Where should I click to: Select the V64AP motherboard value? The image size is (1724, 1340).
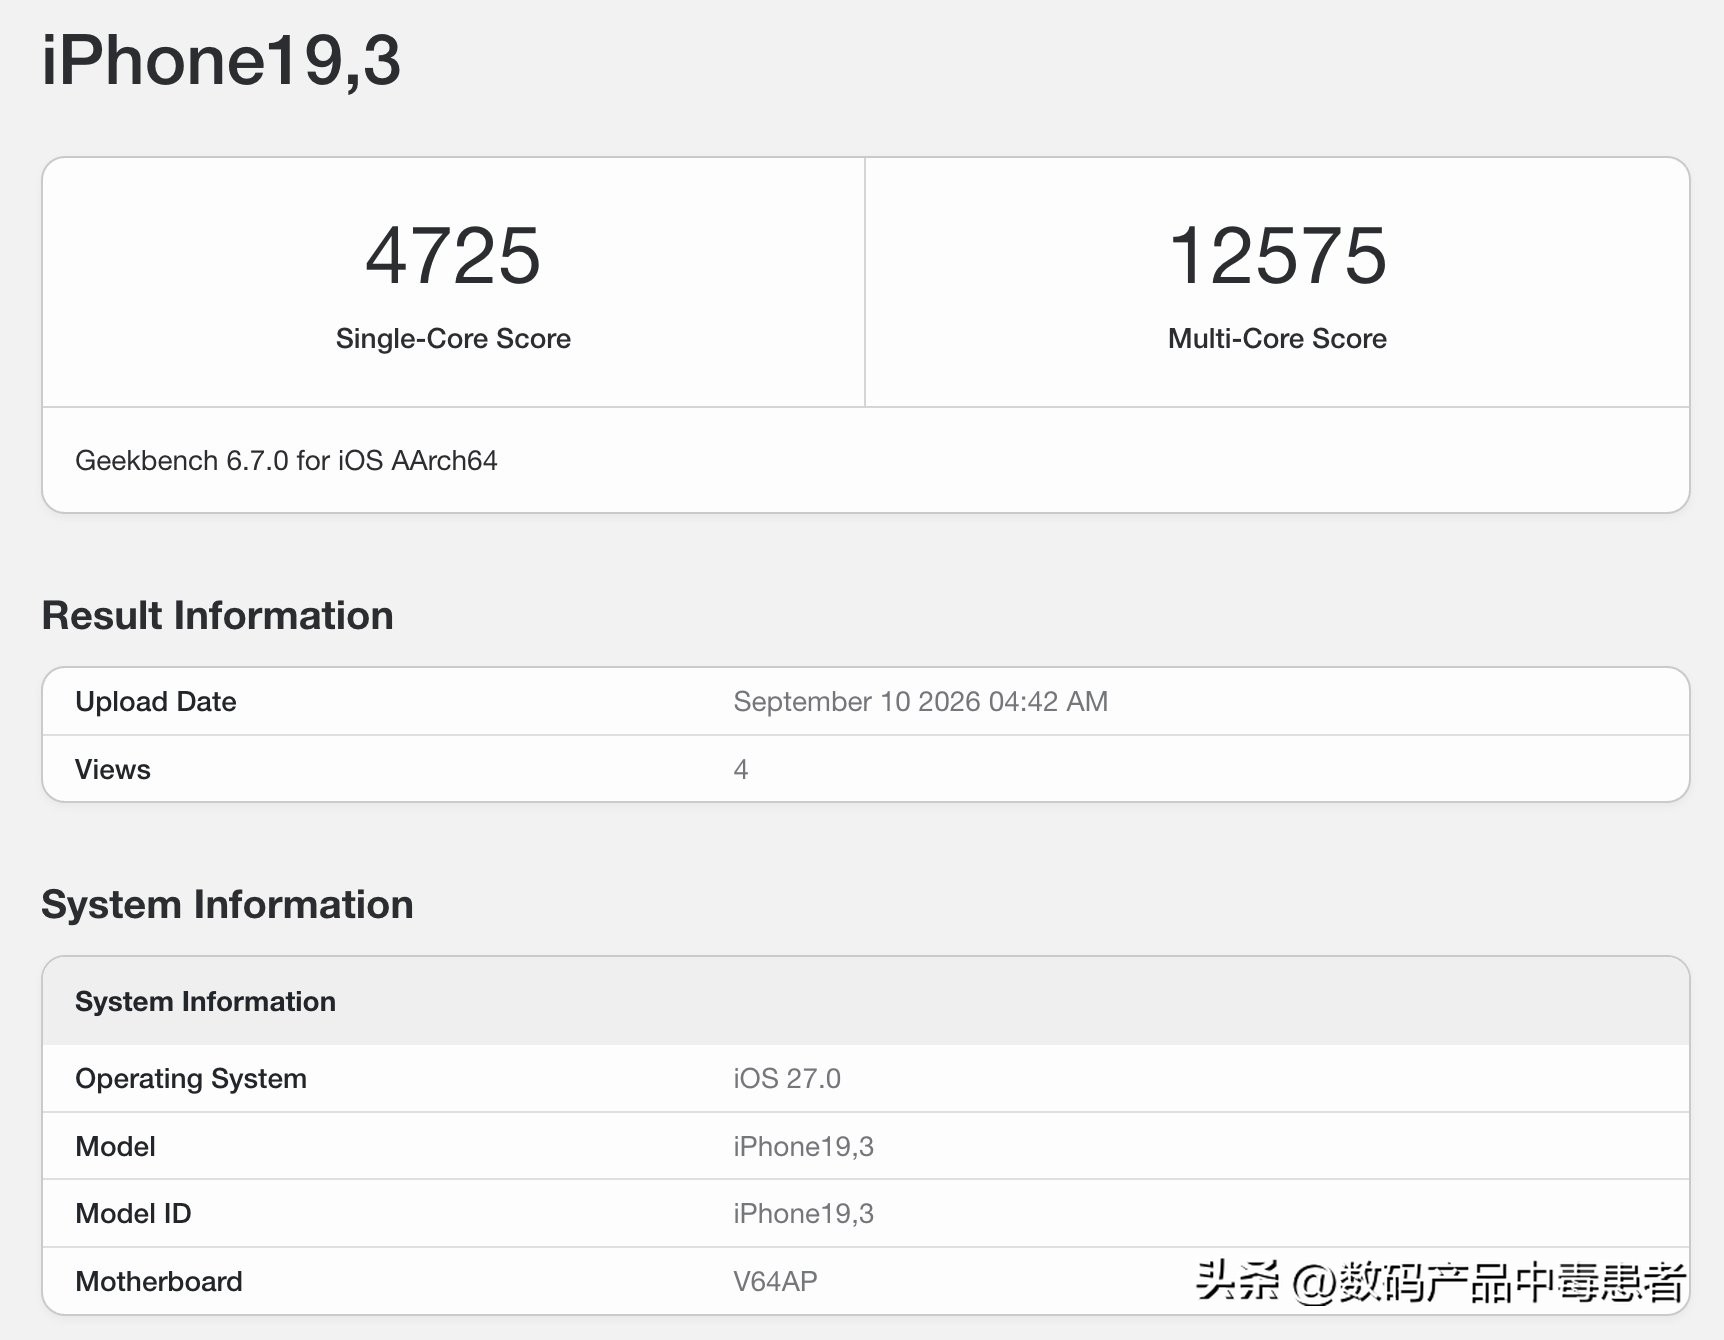pyautogui.click(x=775, y=1281)
